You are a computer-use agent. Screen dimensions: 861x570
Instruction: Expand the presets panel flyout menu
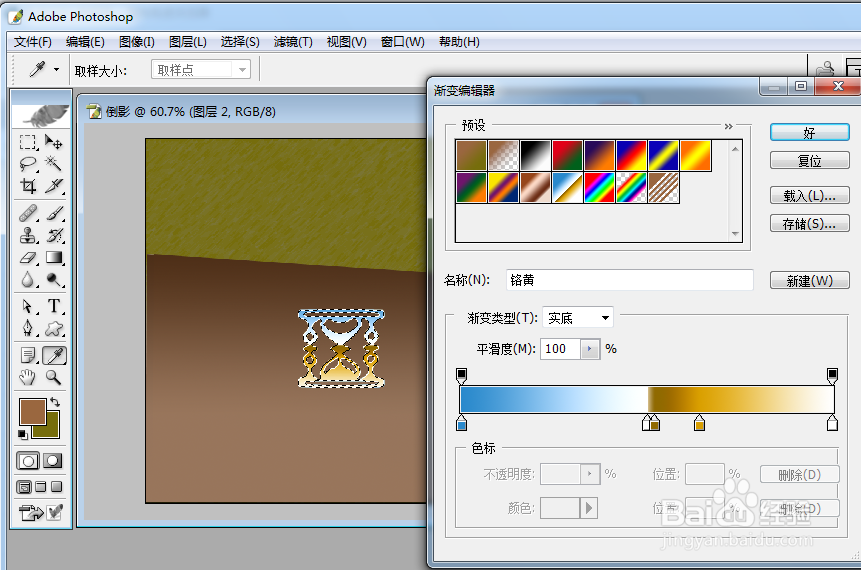point(728,126)
